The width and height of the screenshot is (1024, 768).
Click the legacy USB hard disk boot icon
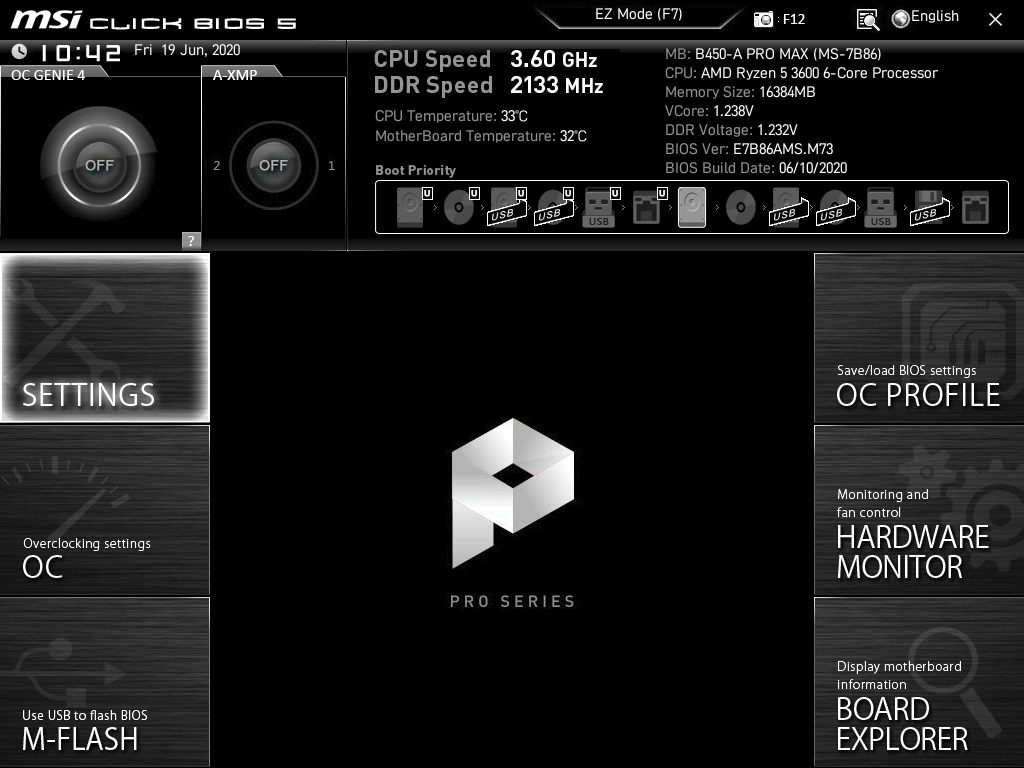(x=789, y=207)
